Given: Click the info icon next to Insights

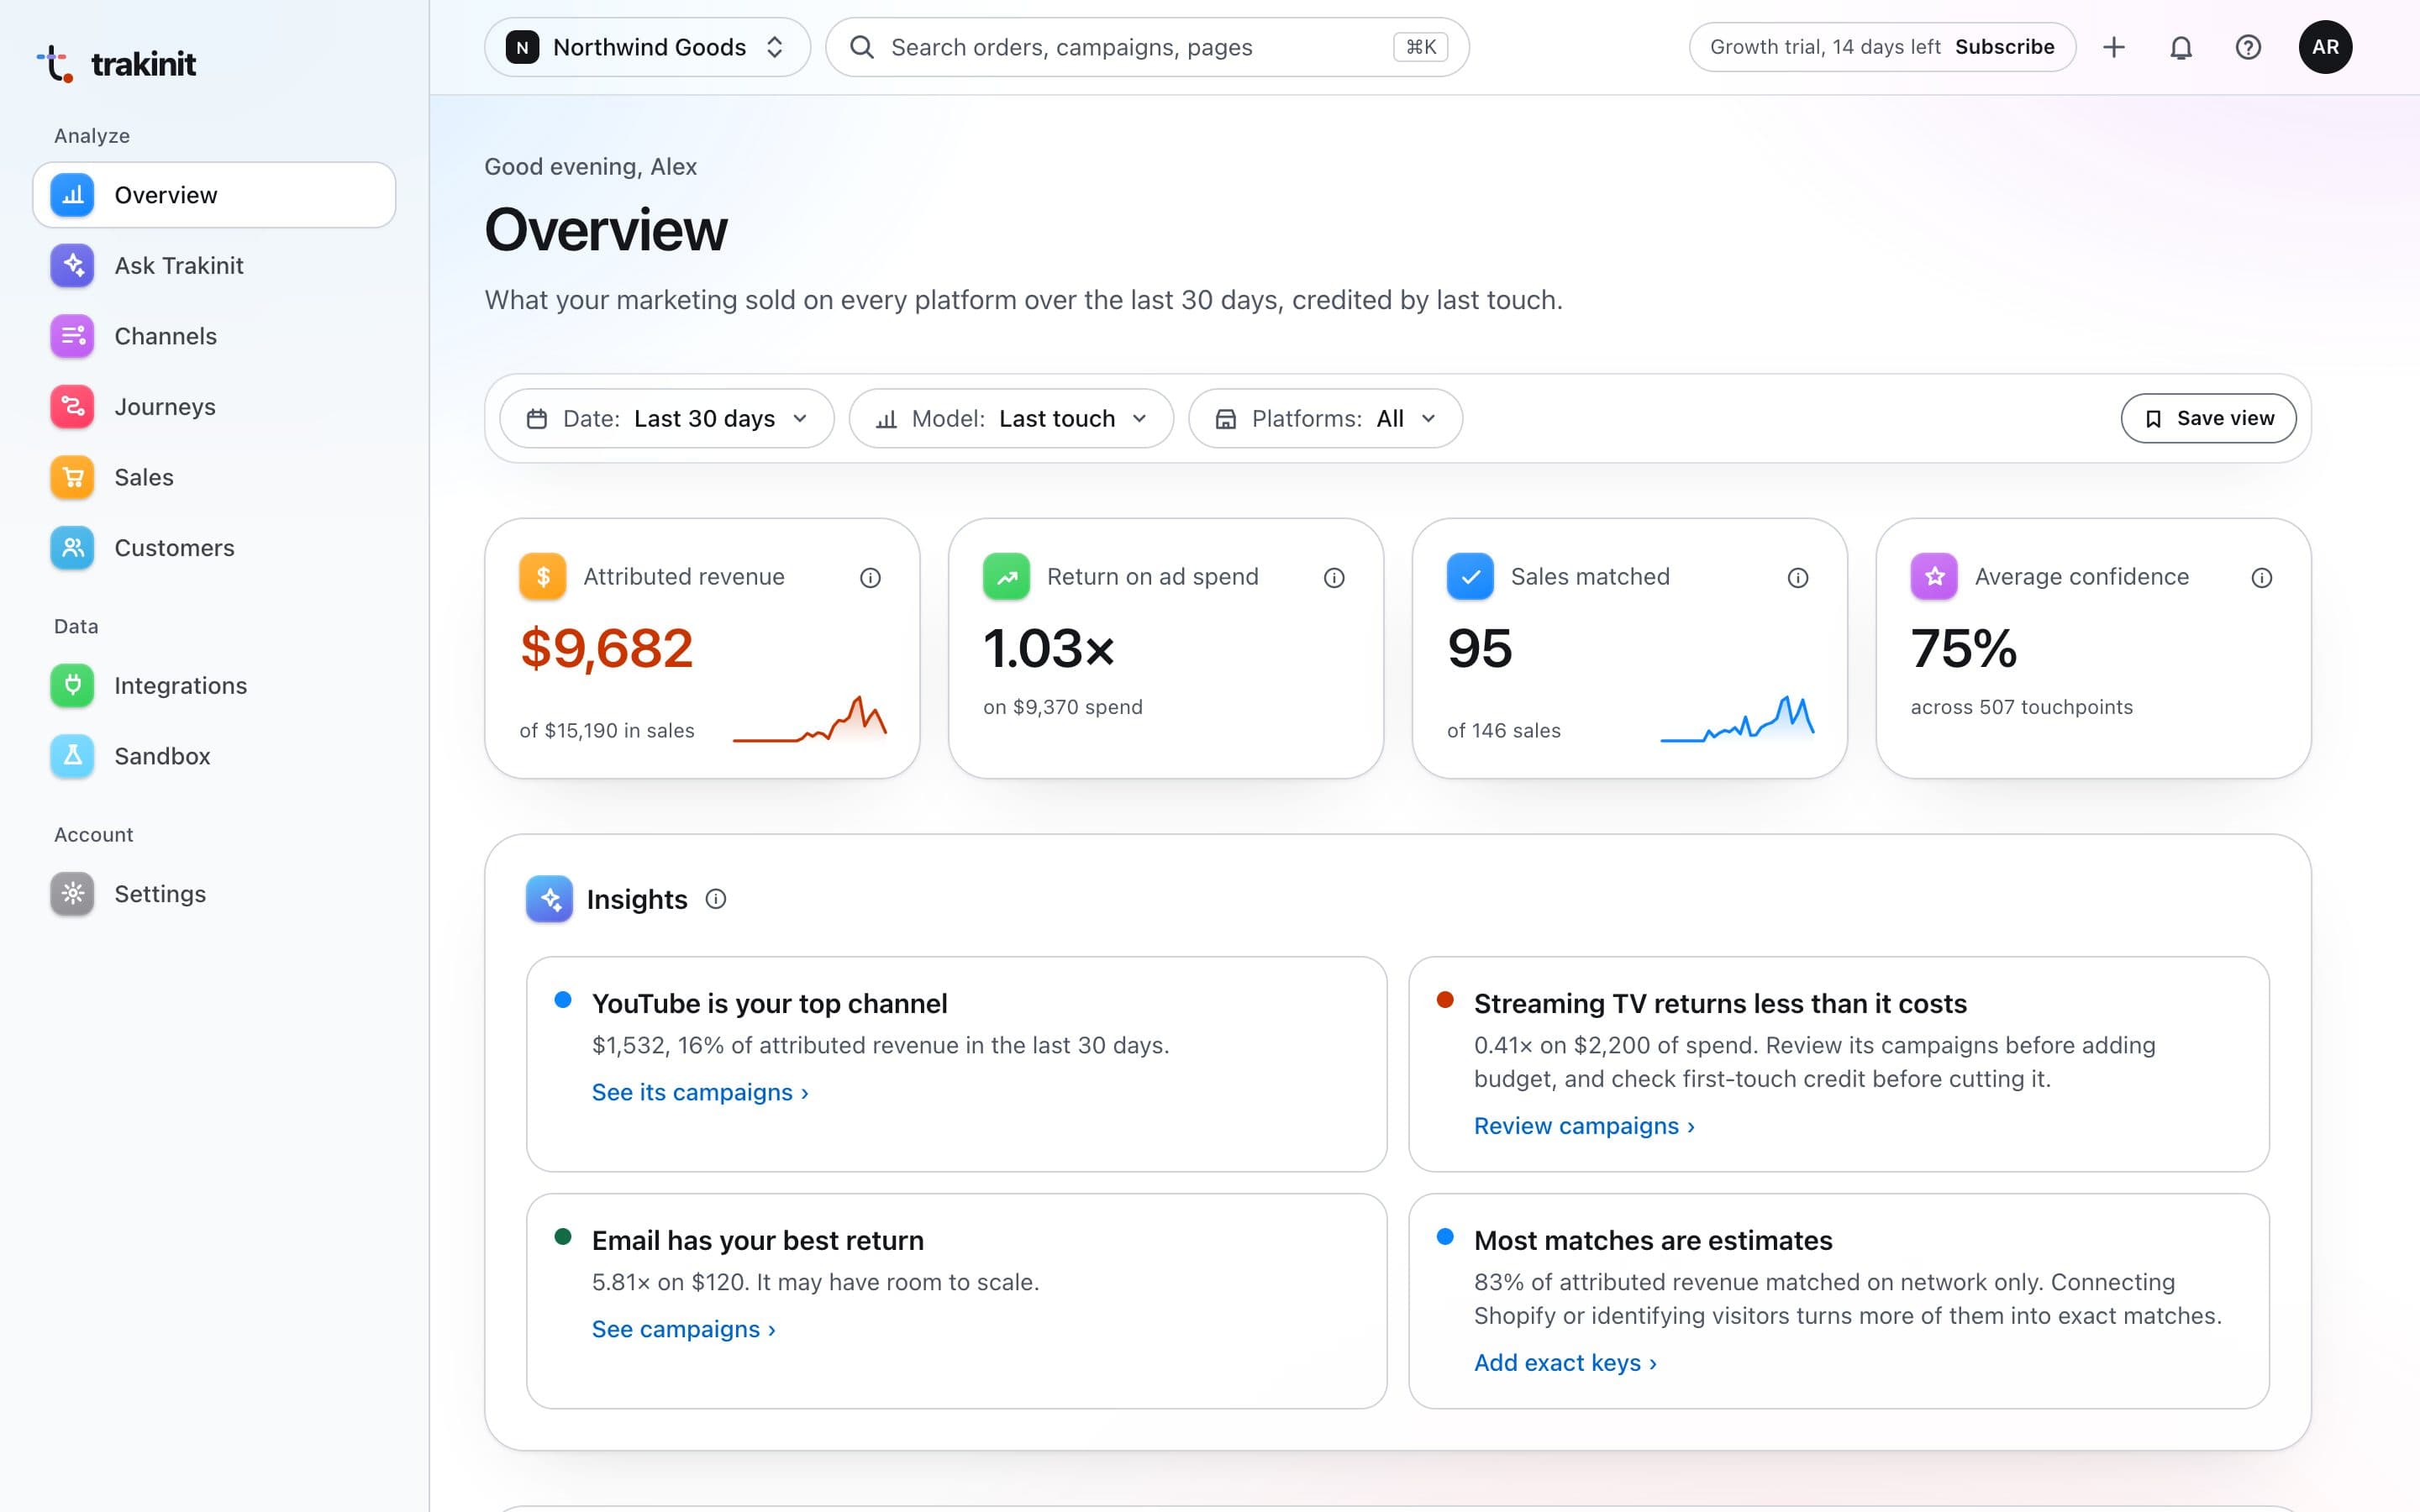Looking at the screenshot, I should [x=716, y=899].
